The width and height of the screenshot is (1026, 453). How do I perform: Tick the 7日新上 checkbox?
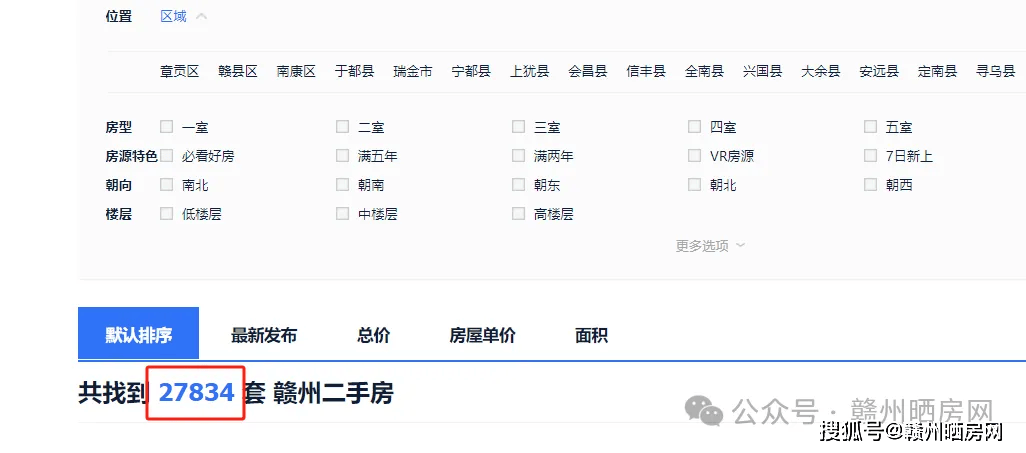[870, 156]
